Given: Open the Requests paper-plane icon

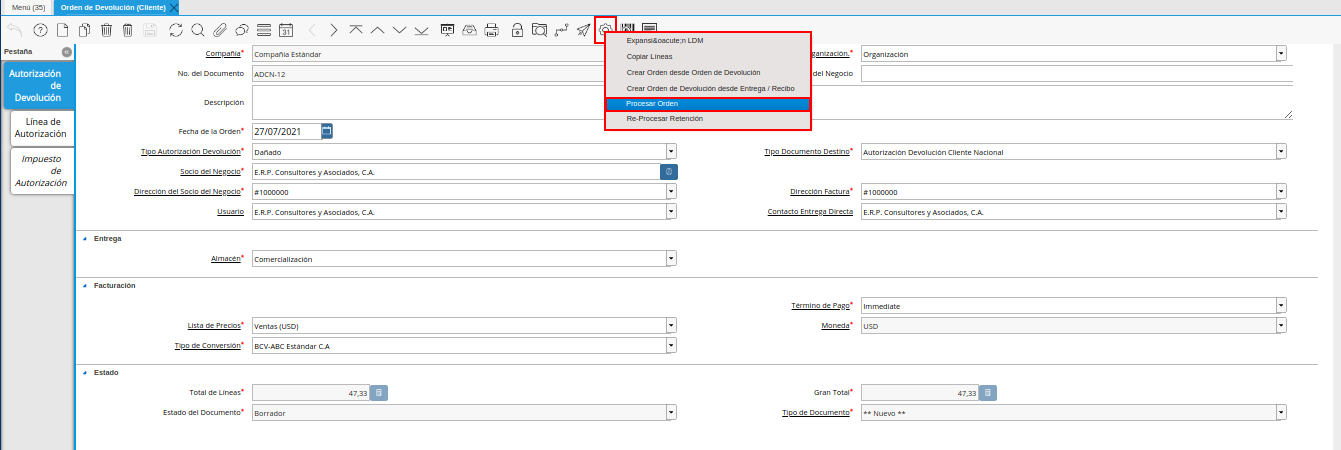Looking at the screenshot, I should (x=583, y=30).
